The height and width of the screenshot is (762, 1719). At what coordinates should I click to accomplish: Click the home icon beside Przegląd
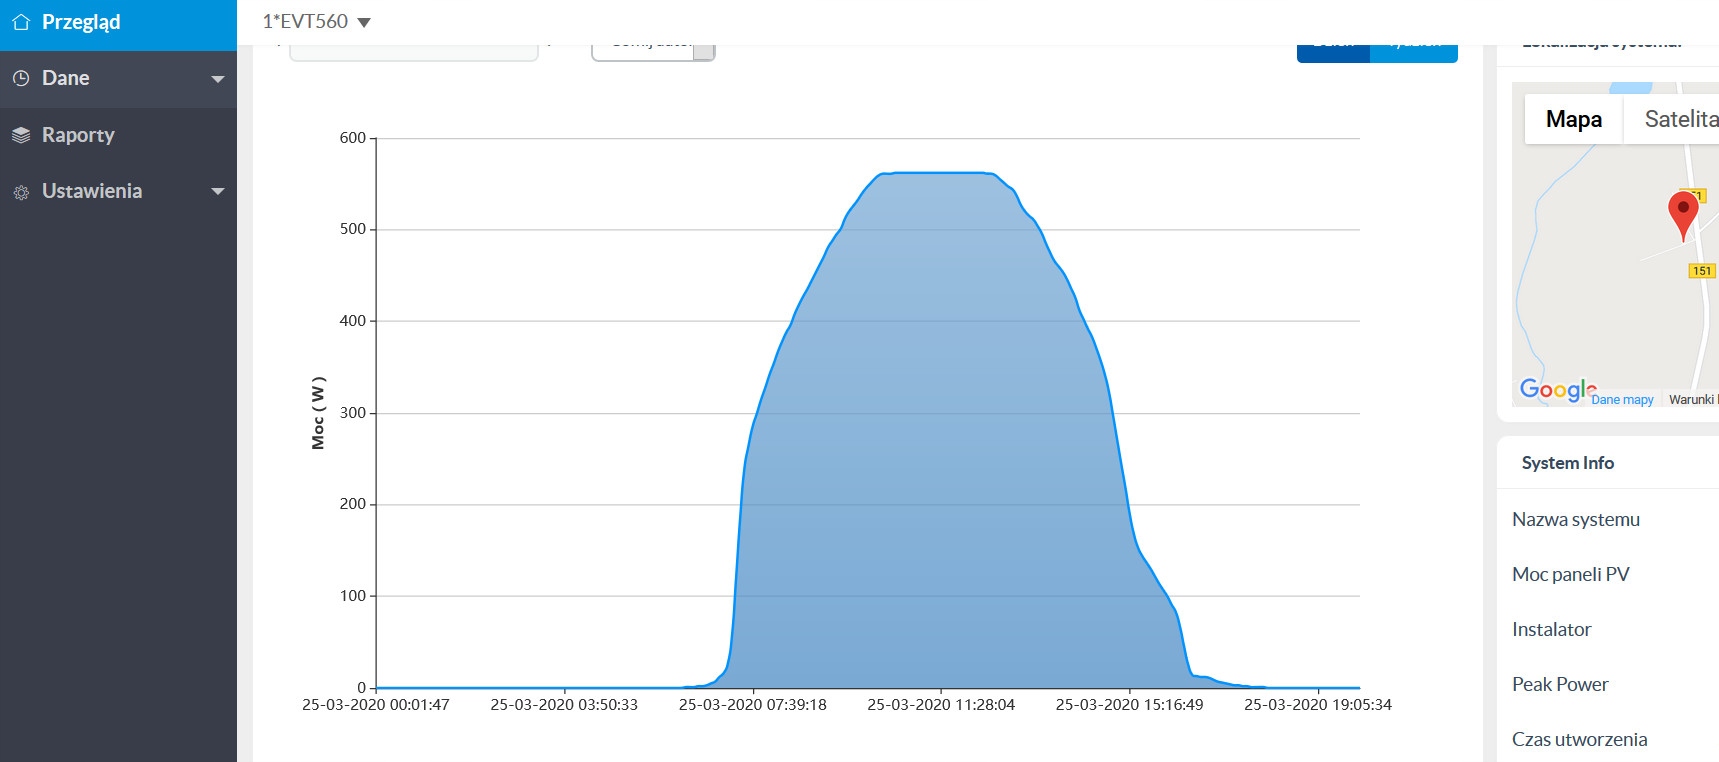click(x=21, y=22)
